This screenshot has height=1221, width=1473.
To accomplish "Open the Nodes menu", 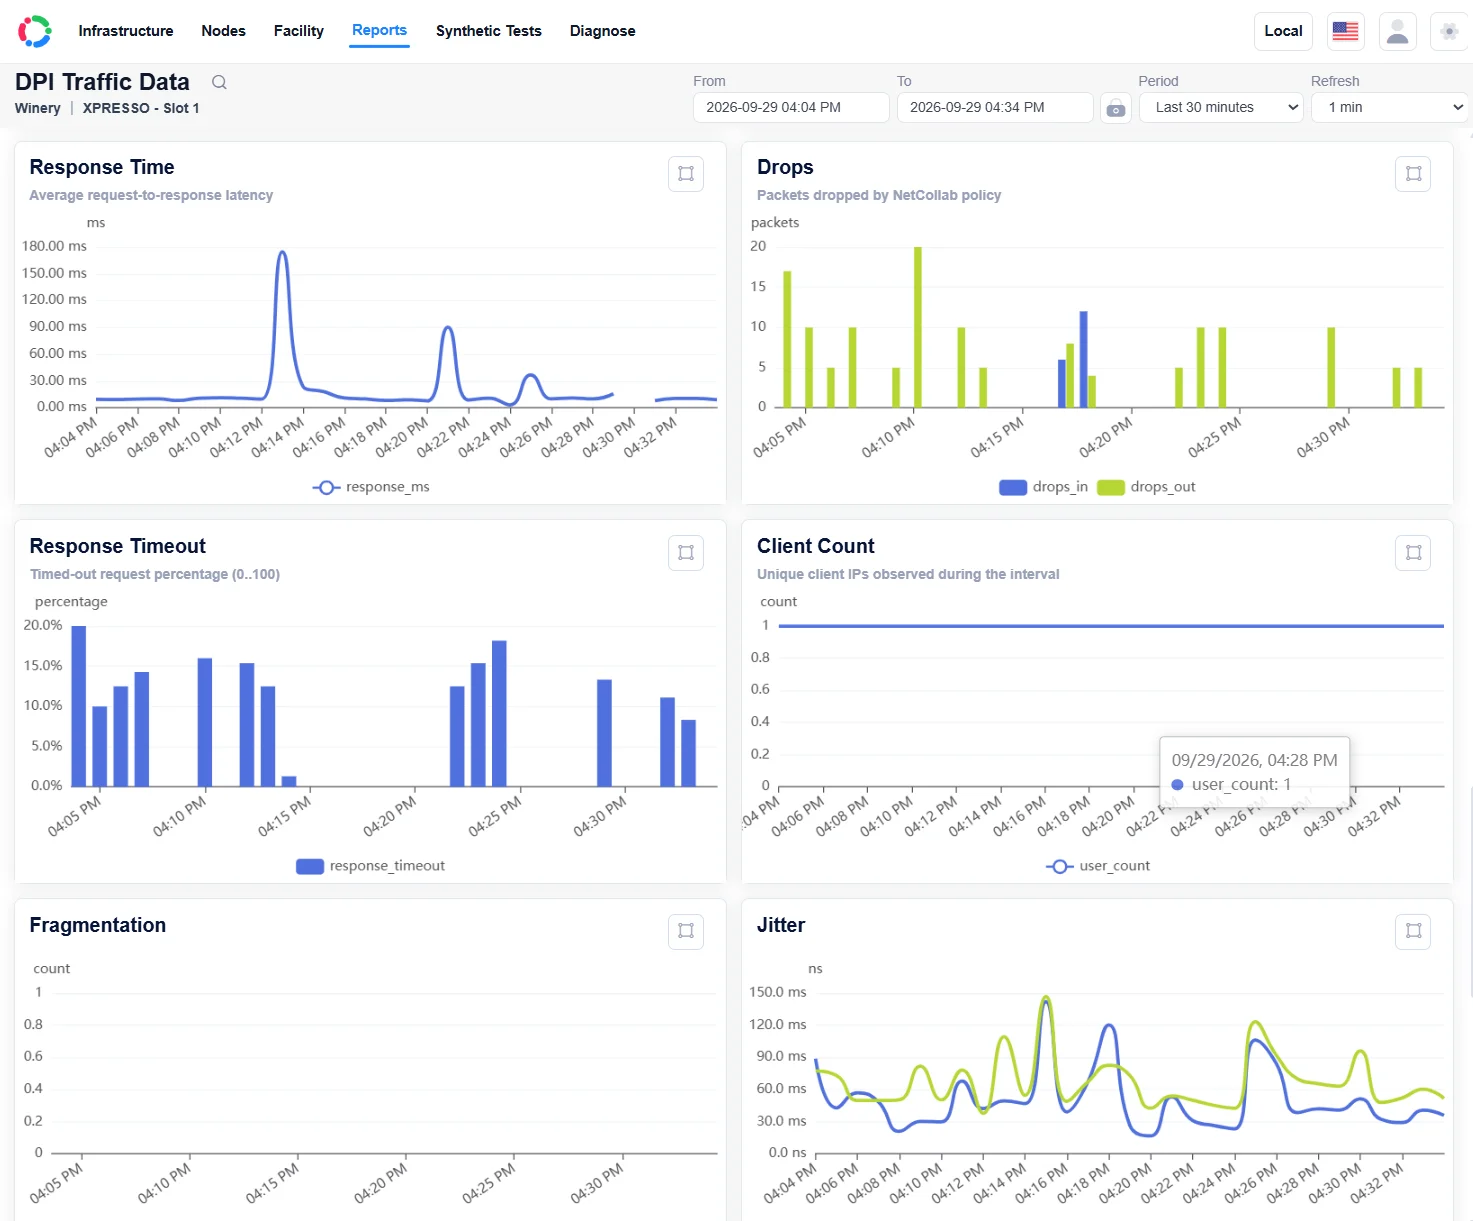I will 223,31.
